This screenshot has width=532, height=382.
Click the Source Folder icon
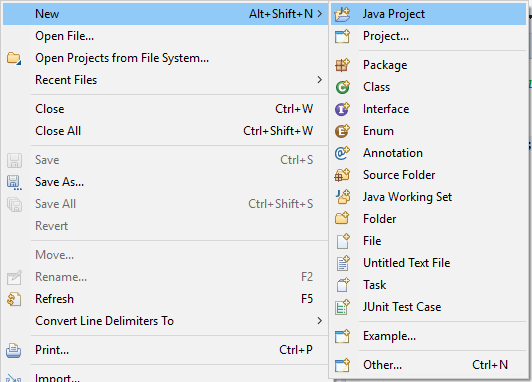point(342,175)
